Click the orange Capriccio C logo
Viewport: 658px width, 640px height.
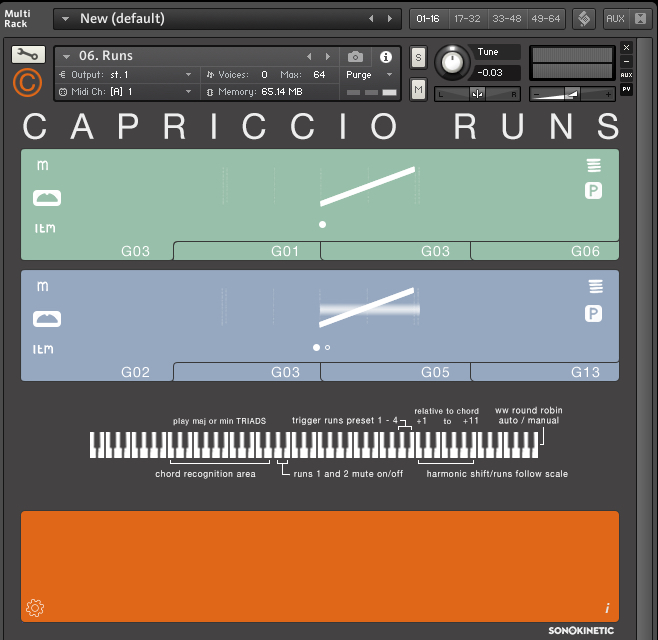tap(27, 83)
